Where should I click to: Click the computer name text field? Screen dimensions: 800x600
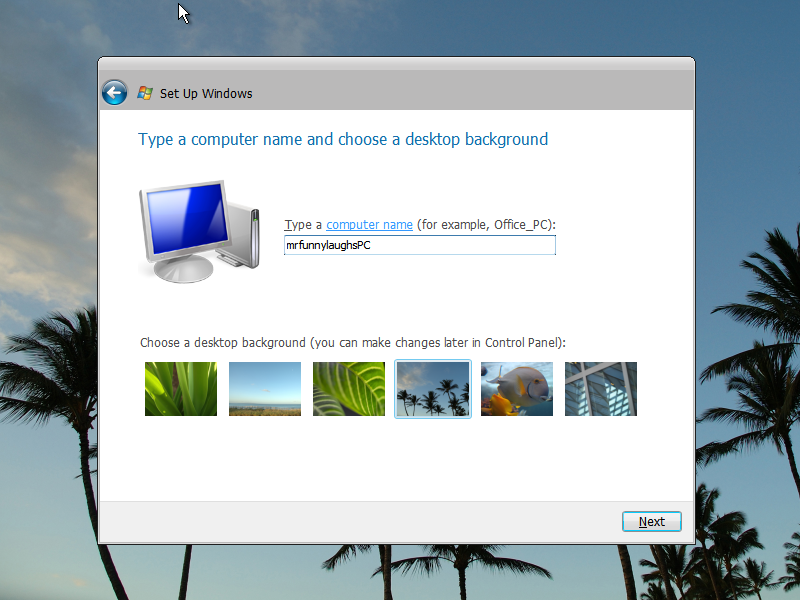click(419, 245)
